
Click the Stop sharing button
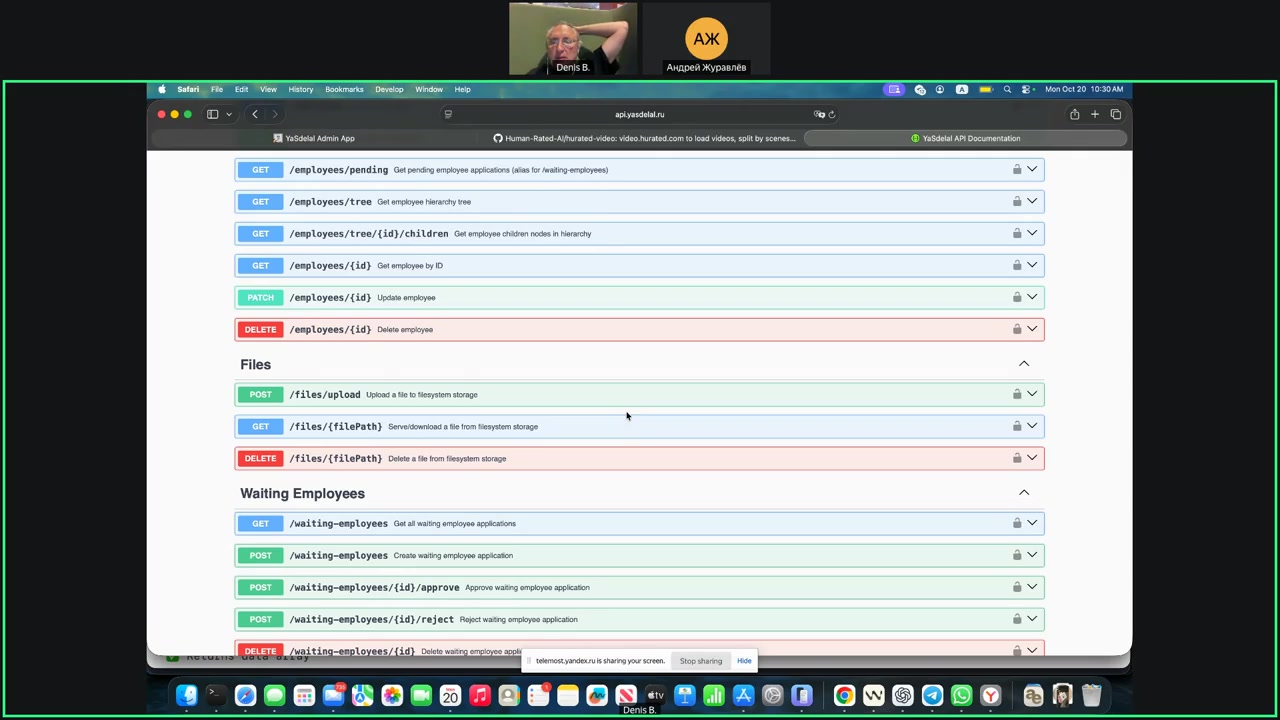point(700,661)
